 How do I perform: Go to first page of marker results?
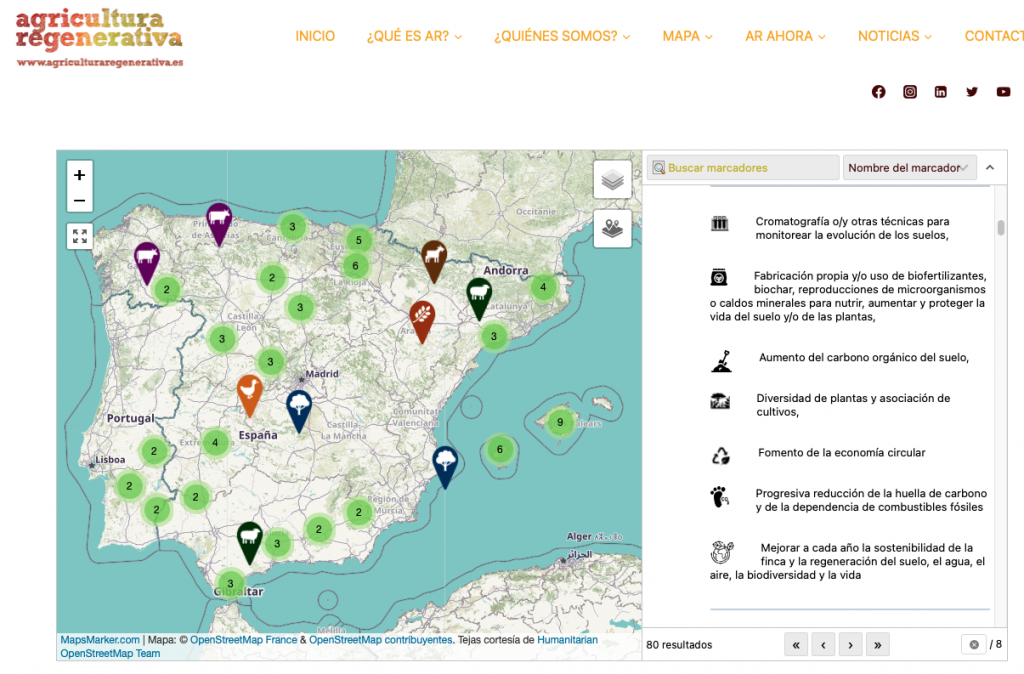(x=795, y=645)
